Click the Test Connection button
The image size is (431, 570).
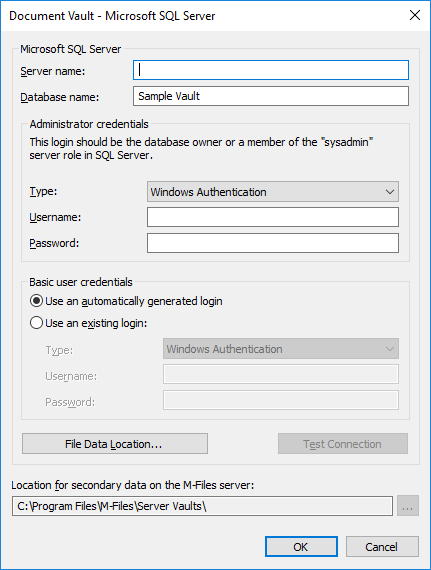coord(343,443)
